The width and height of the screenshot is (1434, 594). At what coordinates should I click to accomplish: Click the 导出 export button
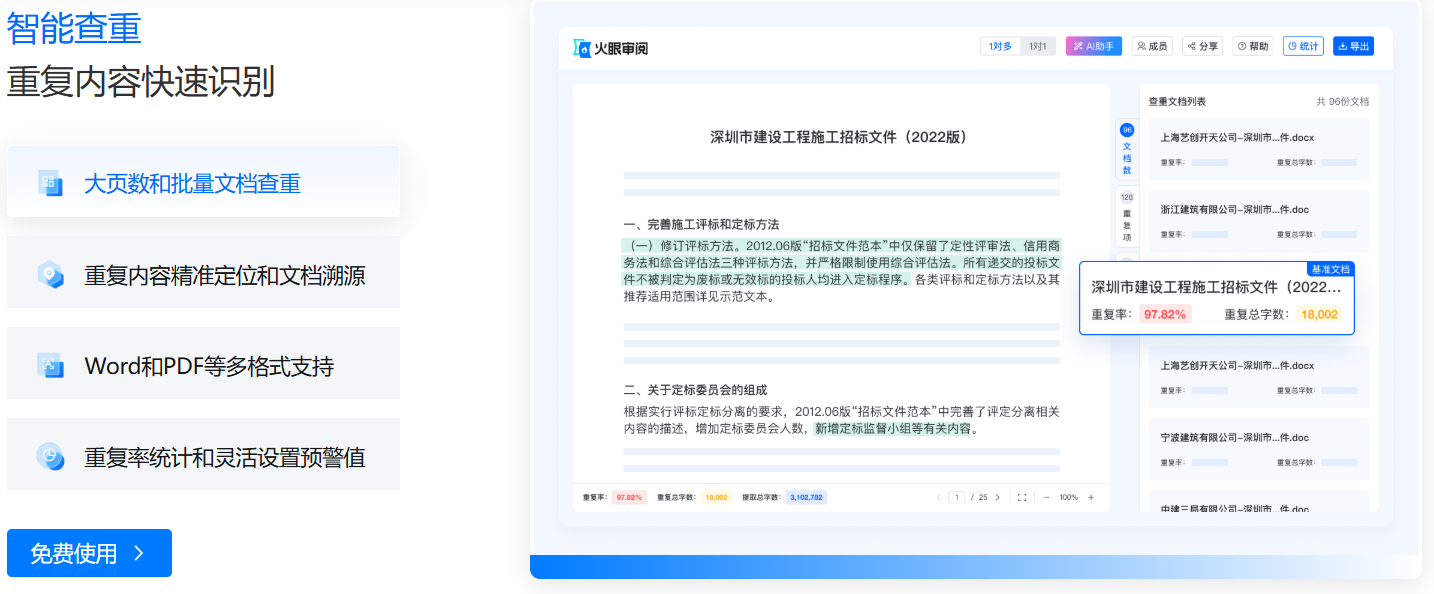click(x=1353, y=46)
